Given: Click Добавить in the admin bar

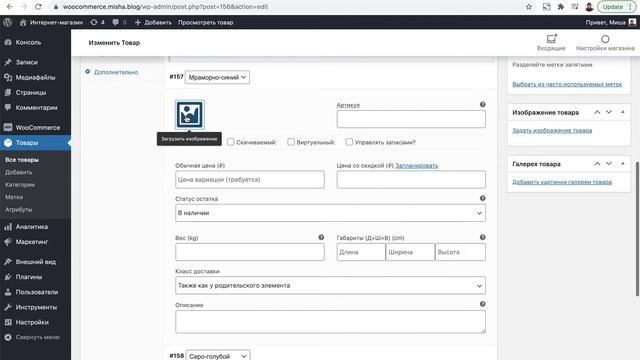Looking at the screenshot, I should point(153,22).
